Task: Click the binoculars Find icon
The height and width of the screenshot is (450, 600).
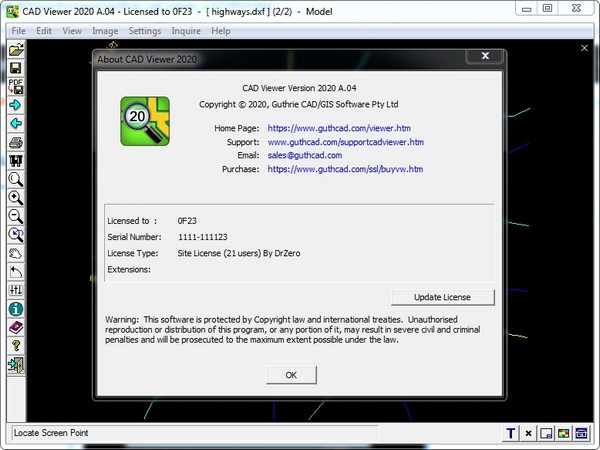Action: (16, 160)
